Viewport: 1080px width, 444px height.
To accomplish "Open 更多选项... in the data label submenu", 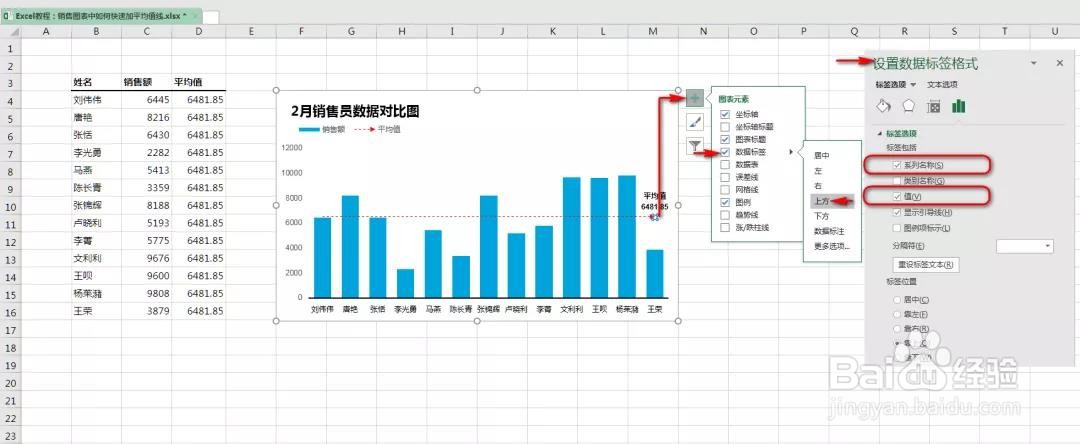I will (x=832, y=246).
